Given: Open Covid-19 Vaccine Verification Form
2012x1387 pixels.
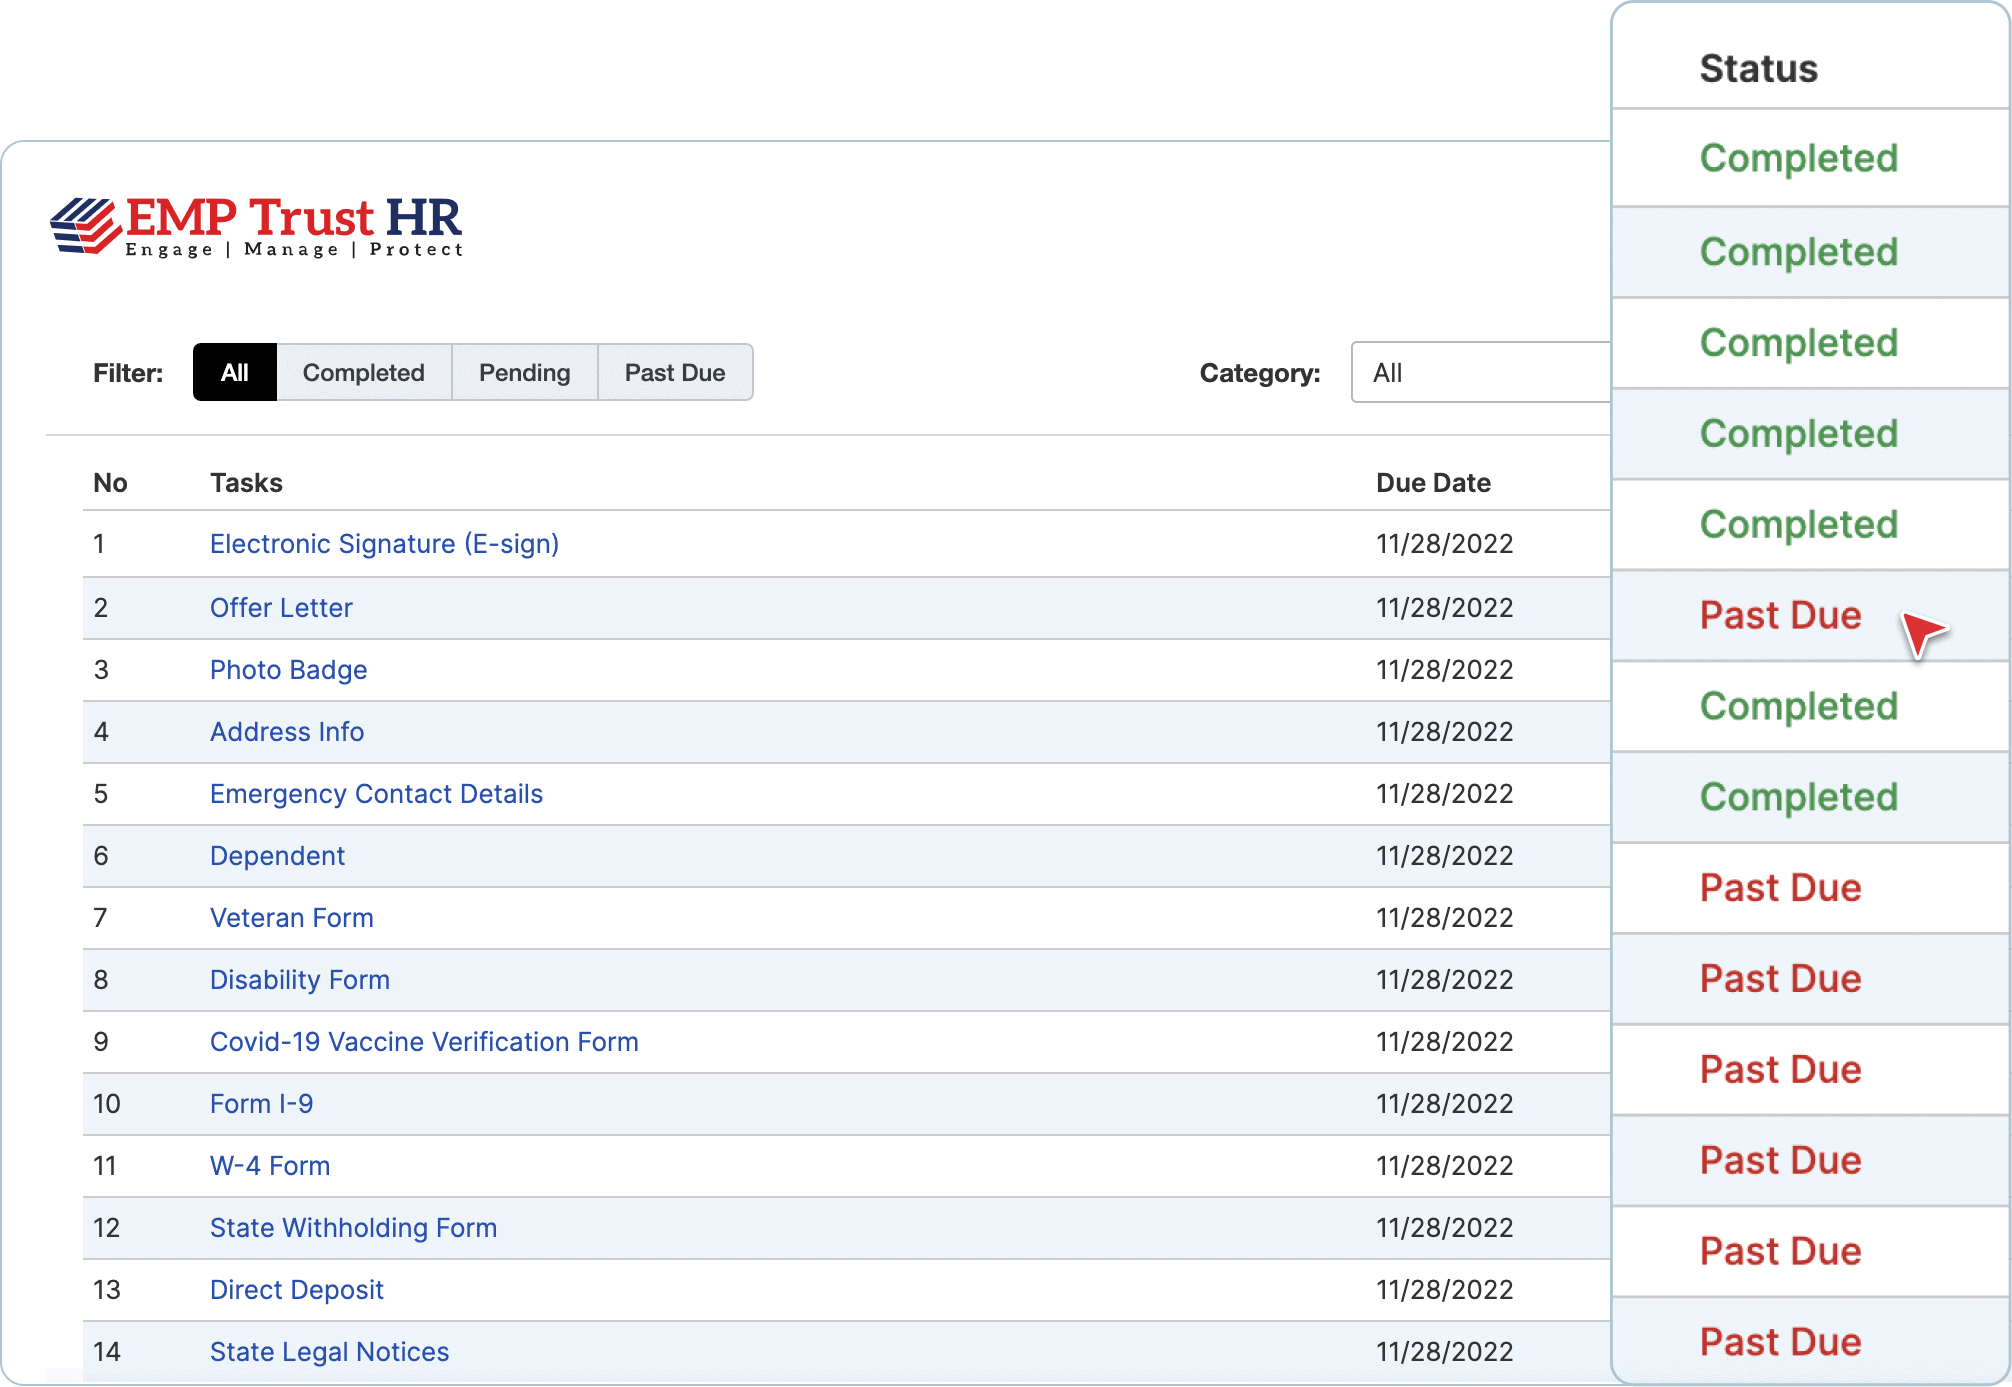Looking at the screenshot, I should pyautogui.click(x=424, y=1042).
